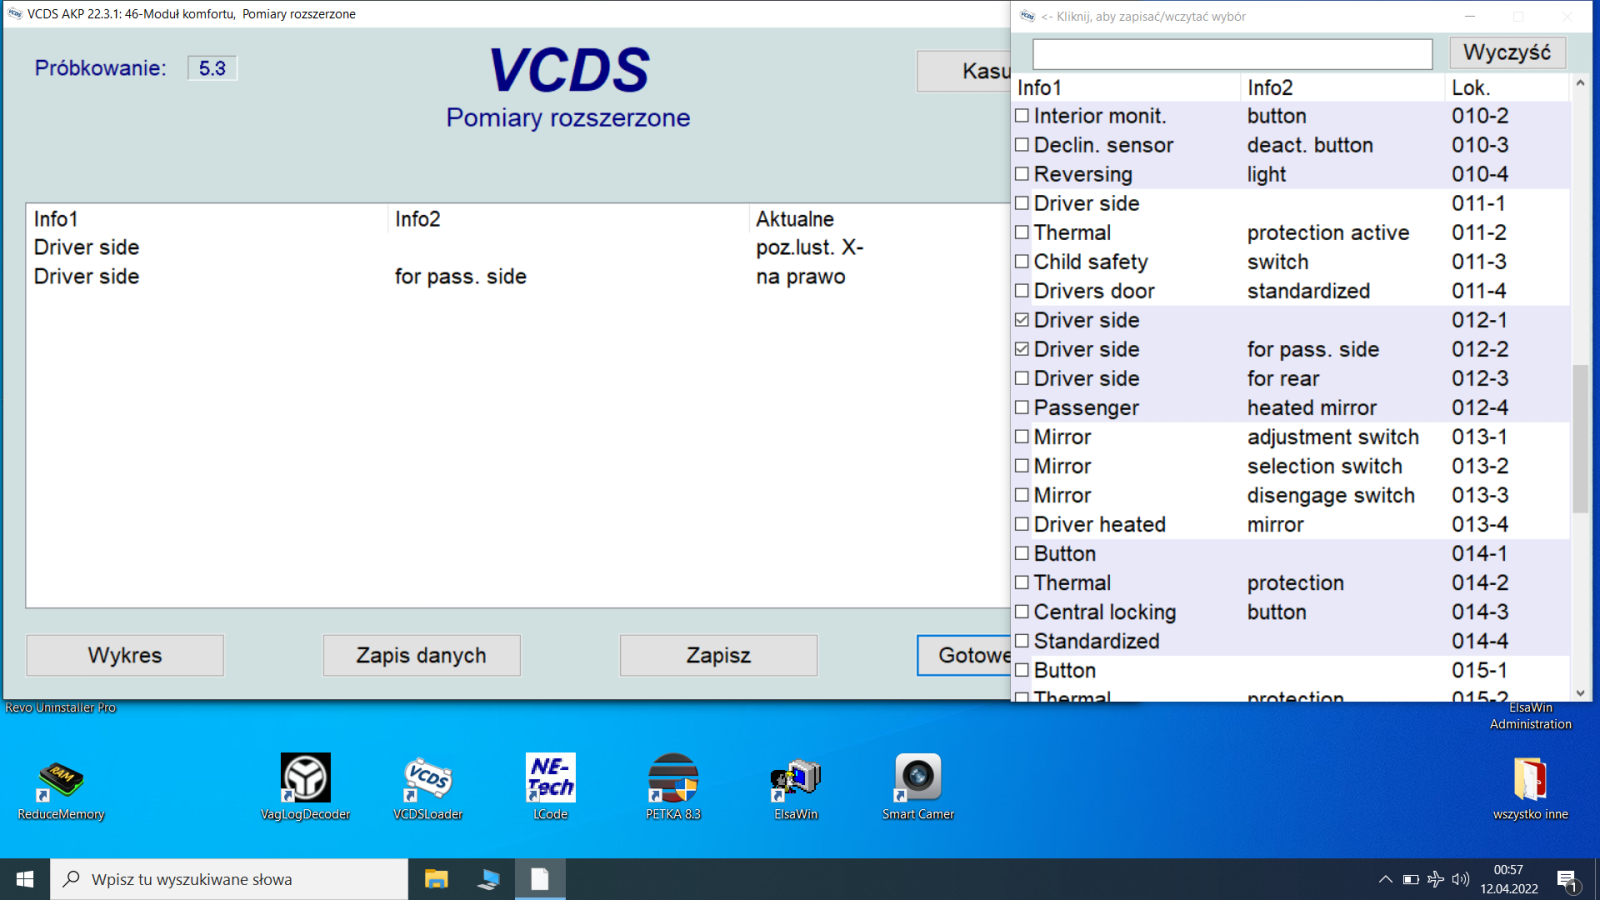Open the taskbar app right of File Explorer
Image resolution: width=1600 pixels, height=900 pixels.
tap(488, 879)
